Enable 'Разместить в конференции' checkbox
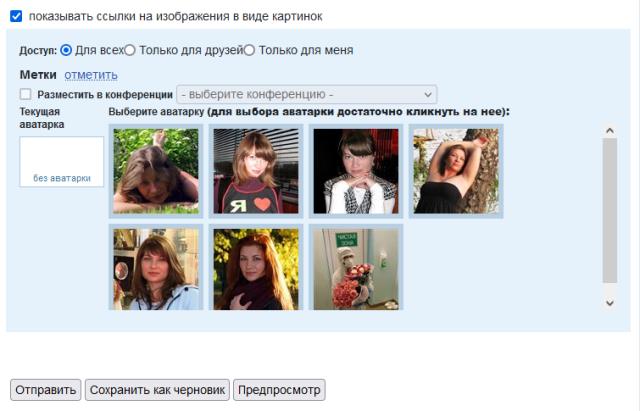This screenshot has height=411, width=640. tap(25, 94)
